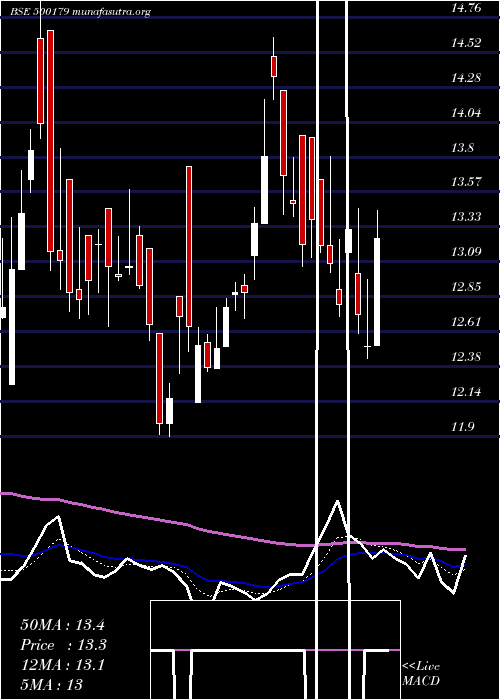Image resolution: width=500 pixels, height=700 pixels.
Task: Click the 12.85 price axis label
Action: click(466, 287)
